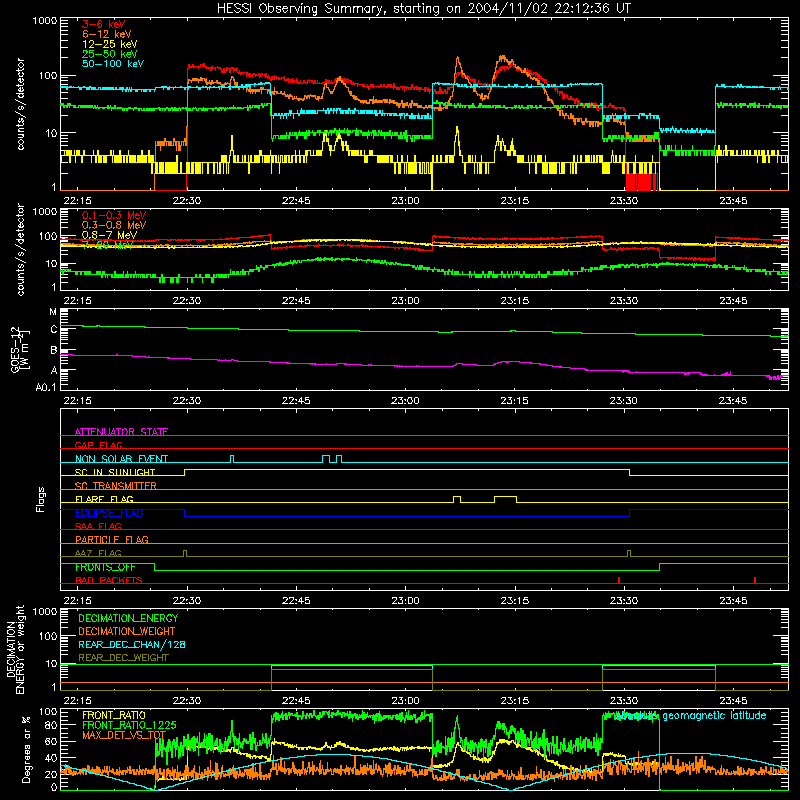Select the yellow SC_IN_SUNLIGHT flag label

pyautogui.click(x=115, y=472)
